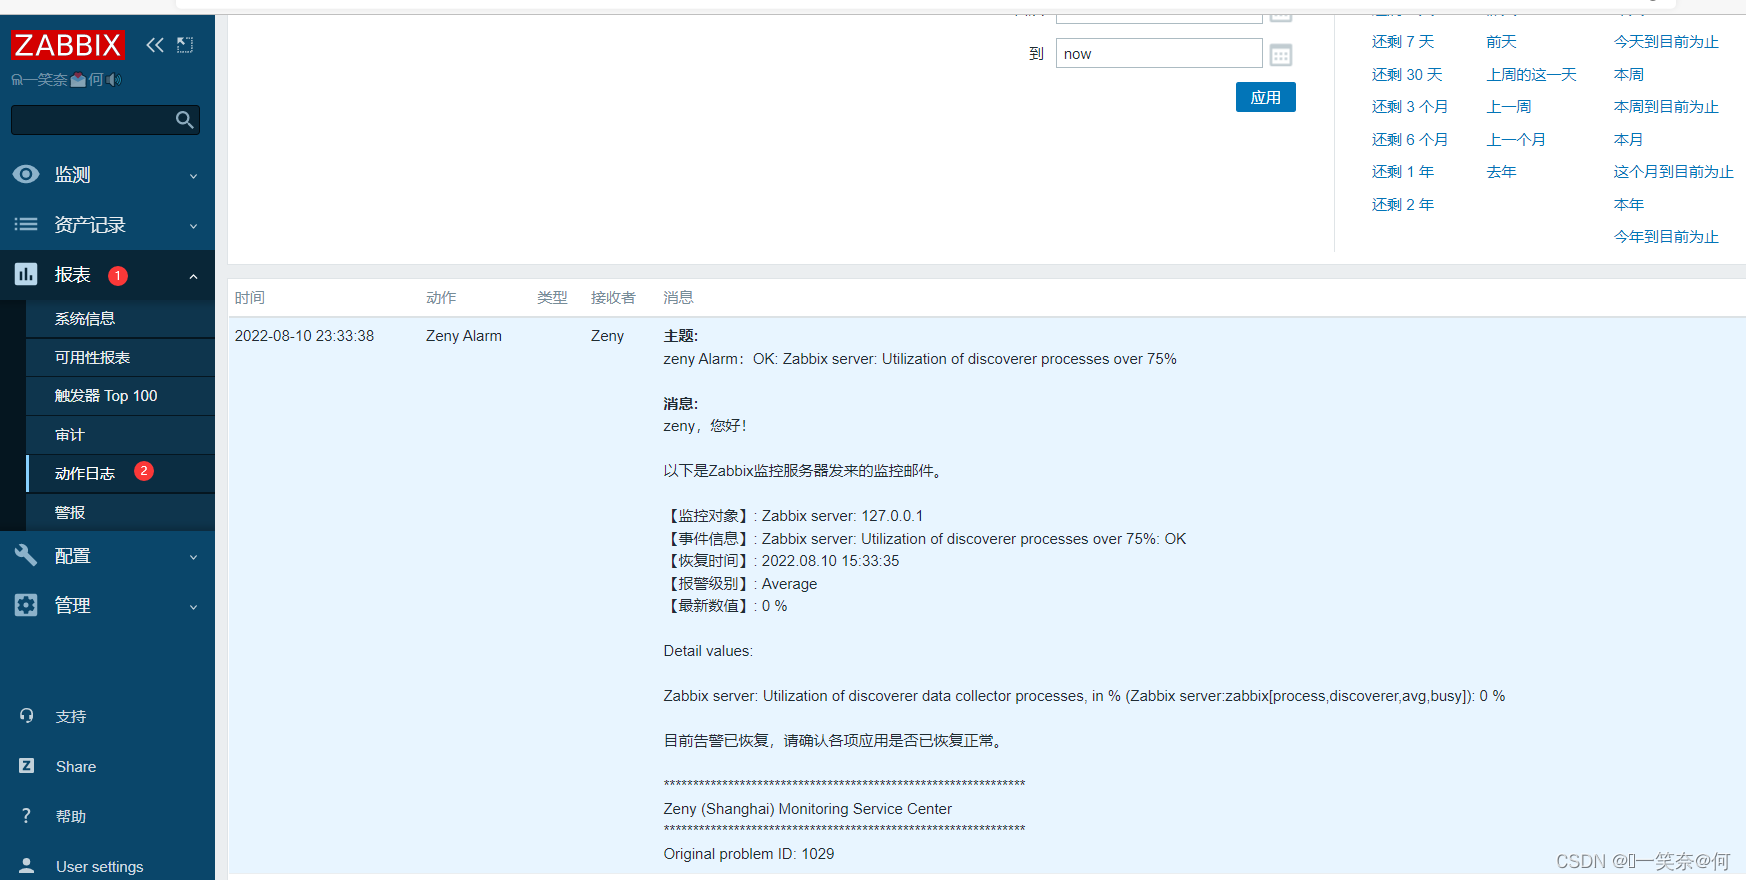Open the 监测 main menu
Viewport: 1746px width, 880px height.
pos(107,174)
